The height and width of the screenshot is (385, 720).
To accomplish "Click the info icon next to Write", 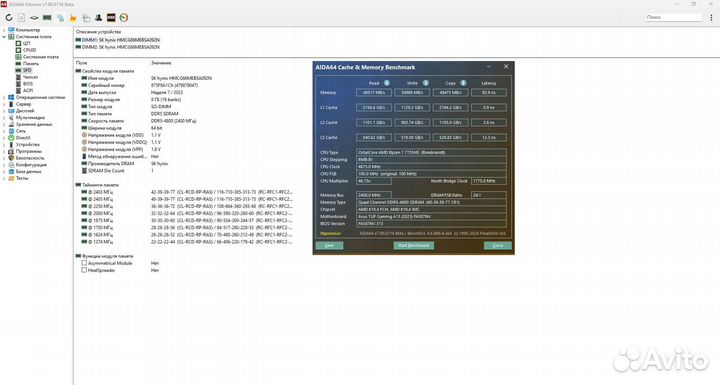I will point(425,83).
